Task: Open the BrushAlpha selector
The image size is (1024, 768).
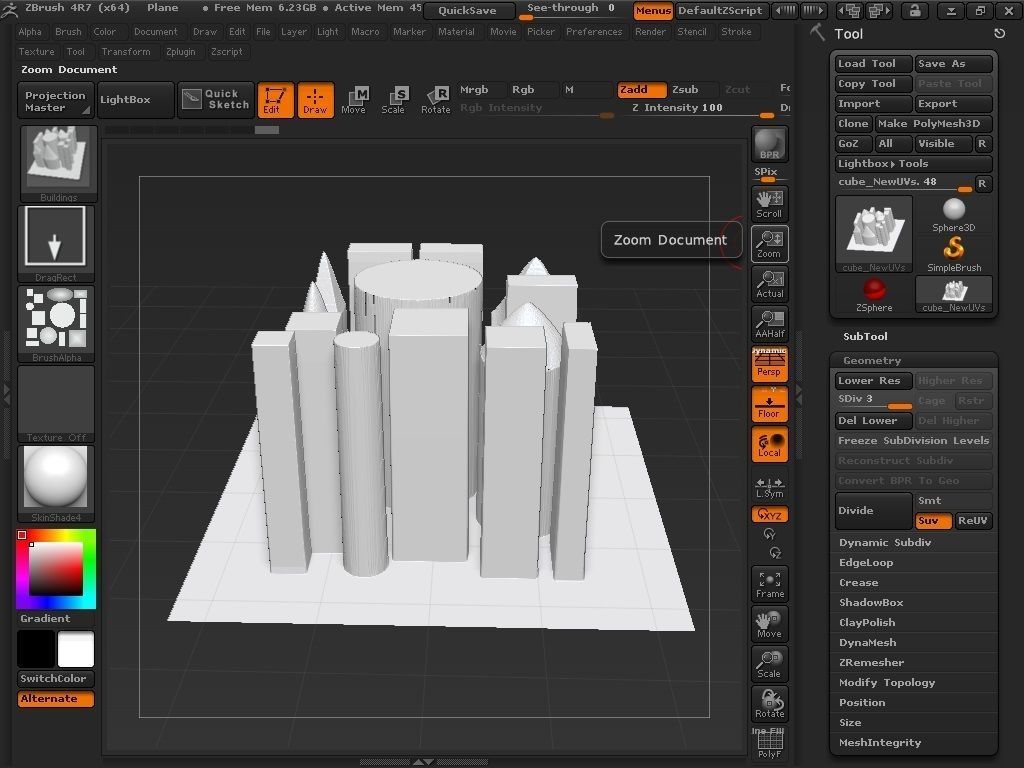Action: [56, 324]
